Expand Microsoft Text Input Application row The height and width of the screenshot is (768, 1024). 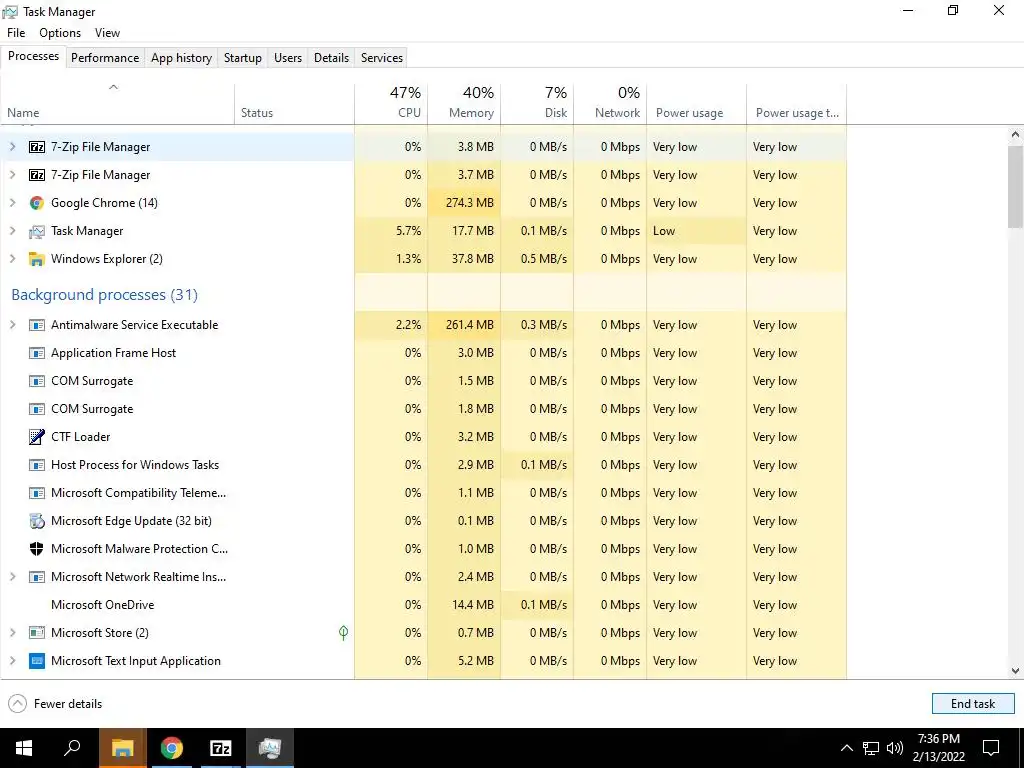tap(12, 661)
